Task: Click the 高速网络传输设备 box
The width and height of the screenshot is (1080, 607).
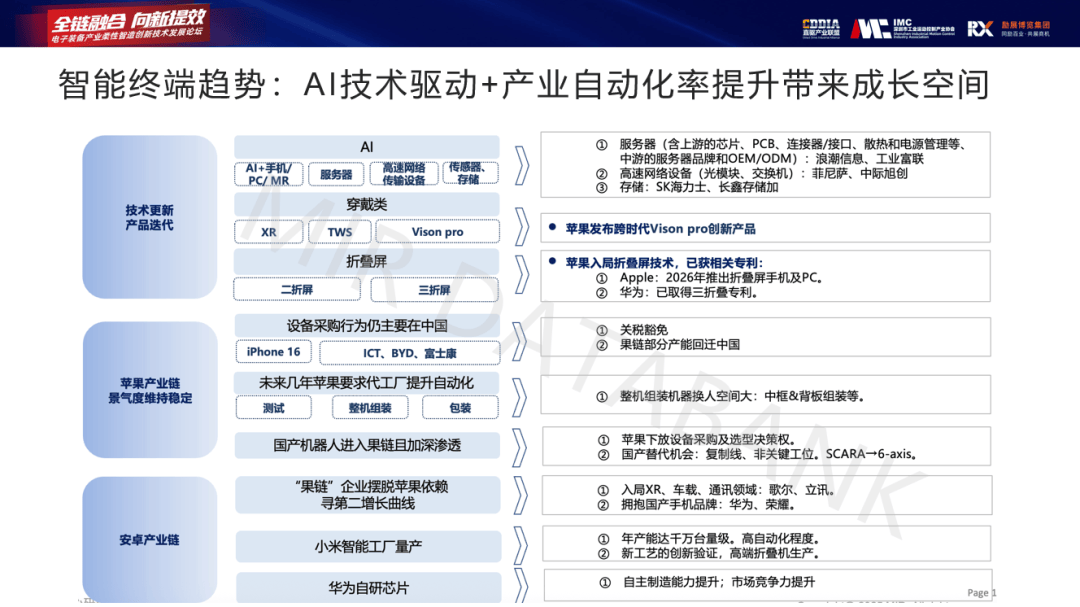Action: coord(404,174)
